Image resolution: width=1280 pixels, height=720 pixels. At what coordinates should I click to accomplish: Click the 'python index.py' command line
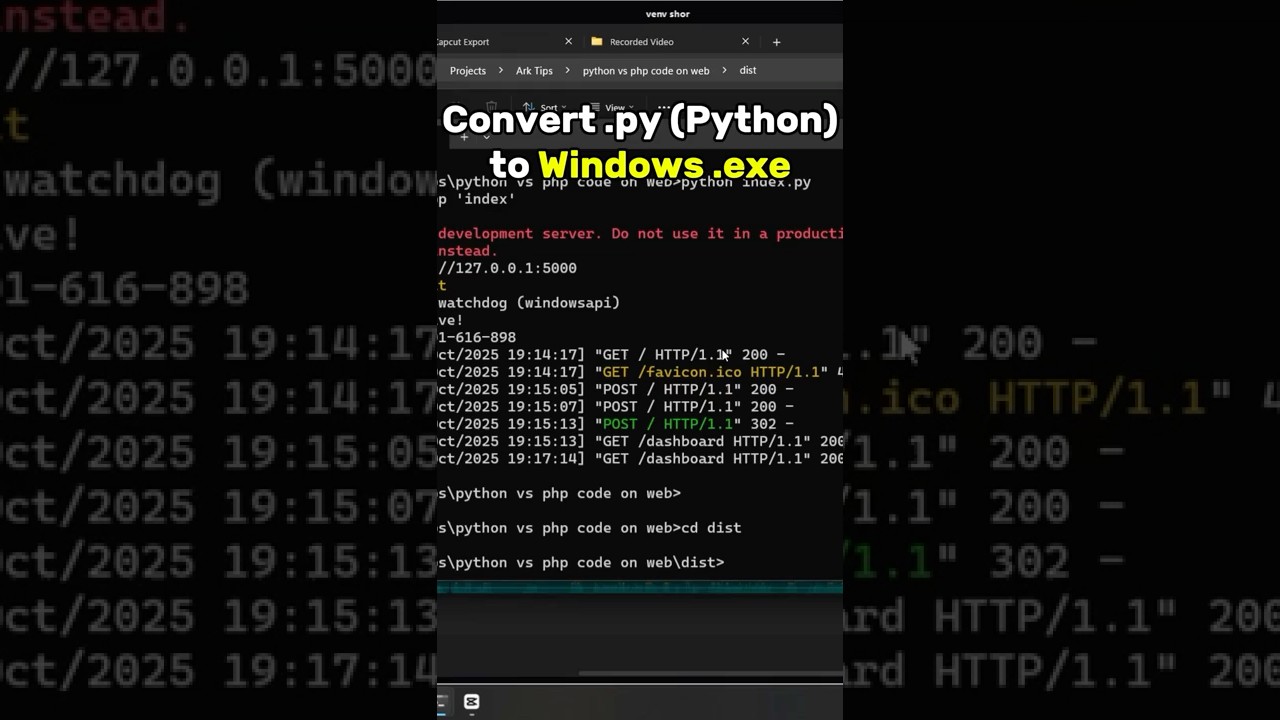click(624, 182)
